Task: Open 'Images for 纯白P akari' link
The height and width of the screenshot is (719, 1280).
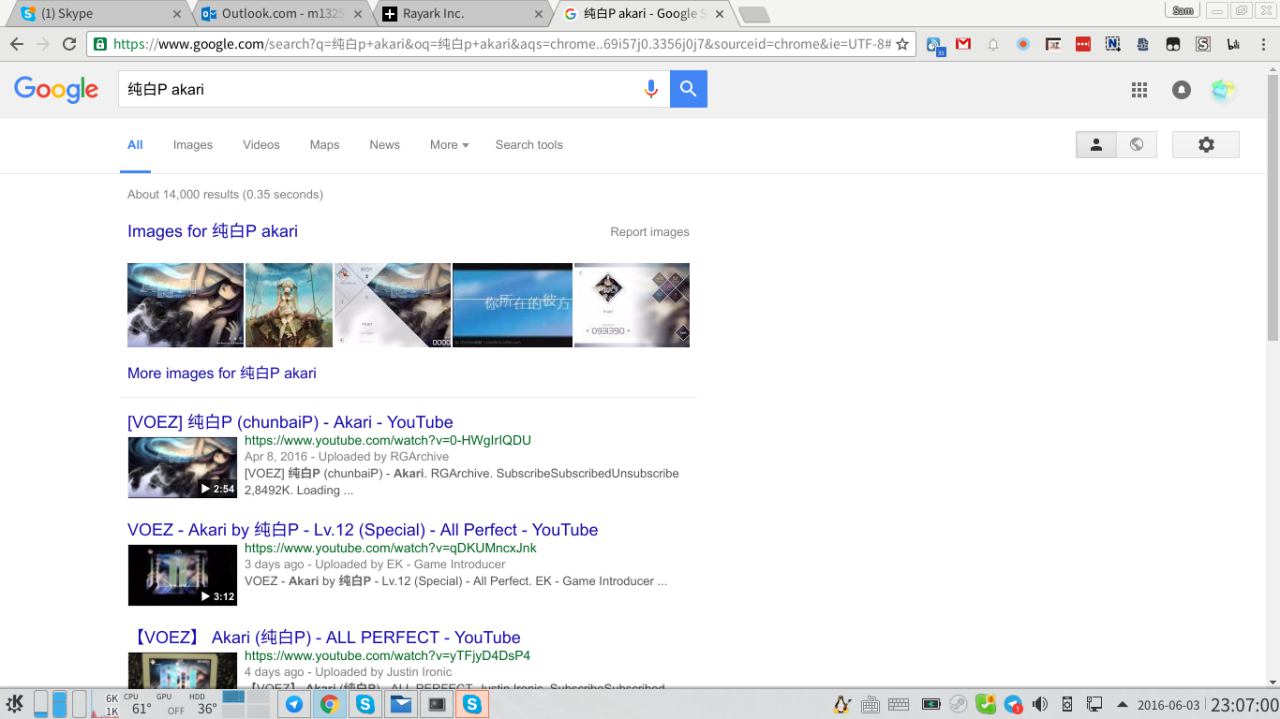Action: pos(212,231)
